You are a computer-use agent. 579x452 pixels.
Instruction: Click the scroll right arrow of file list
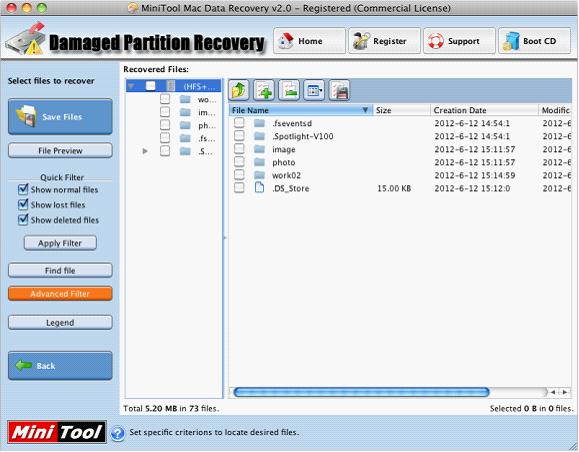[565, 392]
